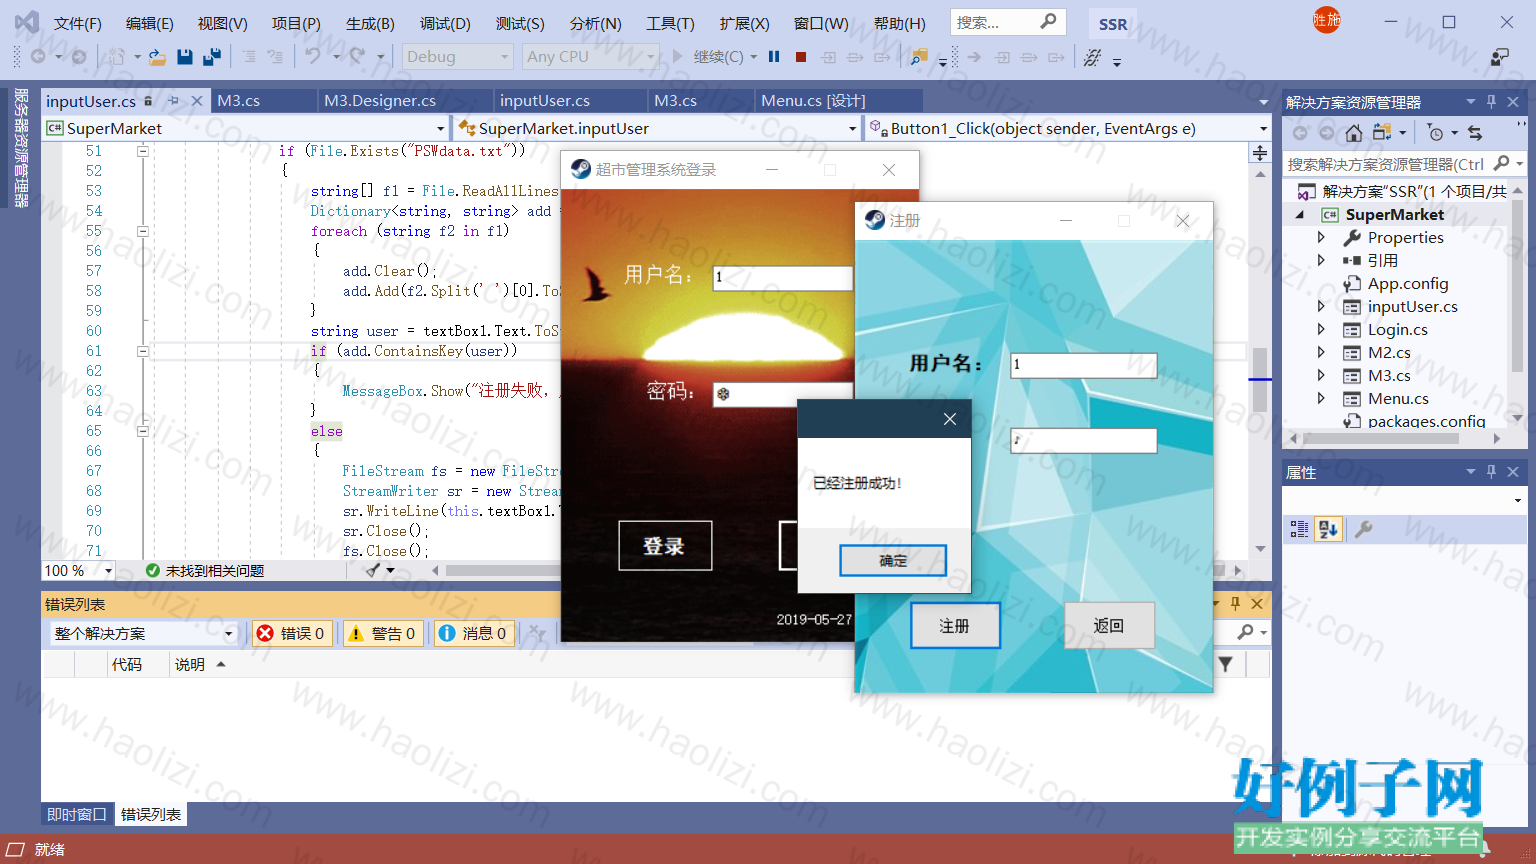Click the Undo arrow in the toolbar
The width and height of the screenshot is (1536, 864).
pyautogui.click(x=313, y=57)
